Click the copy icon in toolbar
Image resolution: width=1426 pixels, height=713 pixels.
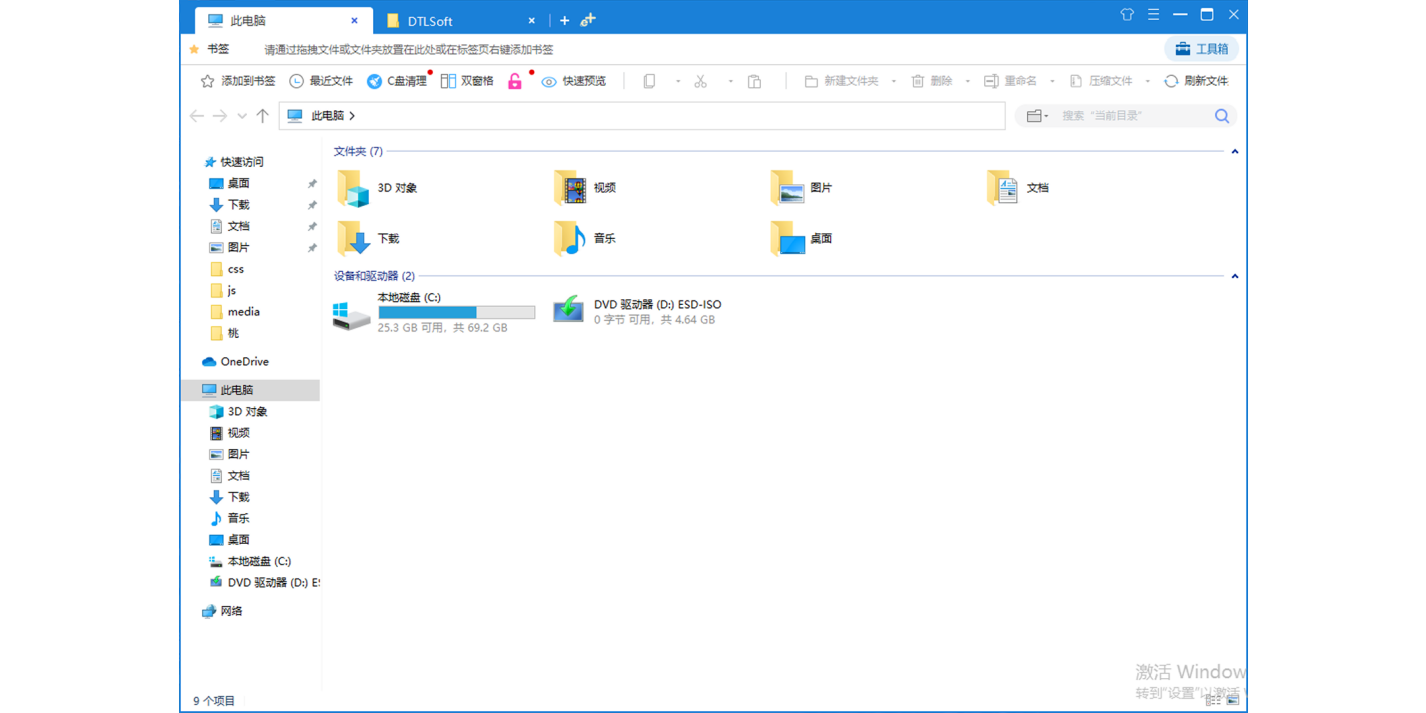coord(649,81)
